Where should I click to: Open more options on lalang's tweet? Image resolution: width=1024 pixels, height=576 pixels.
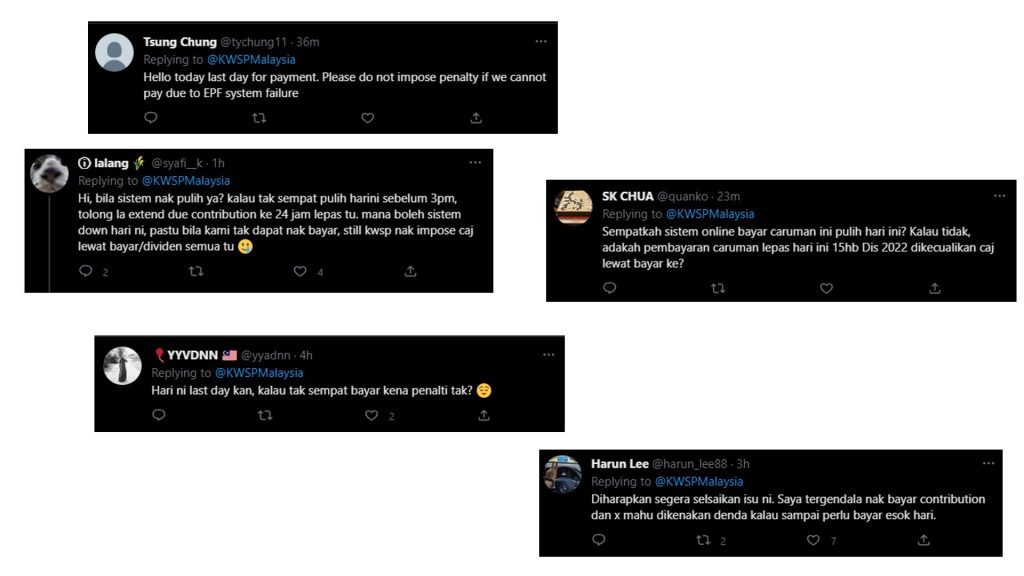coord(475,163)
